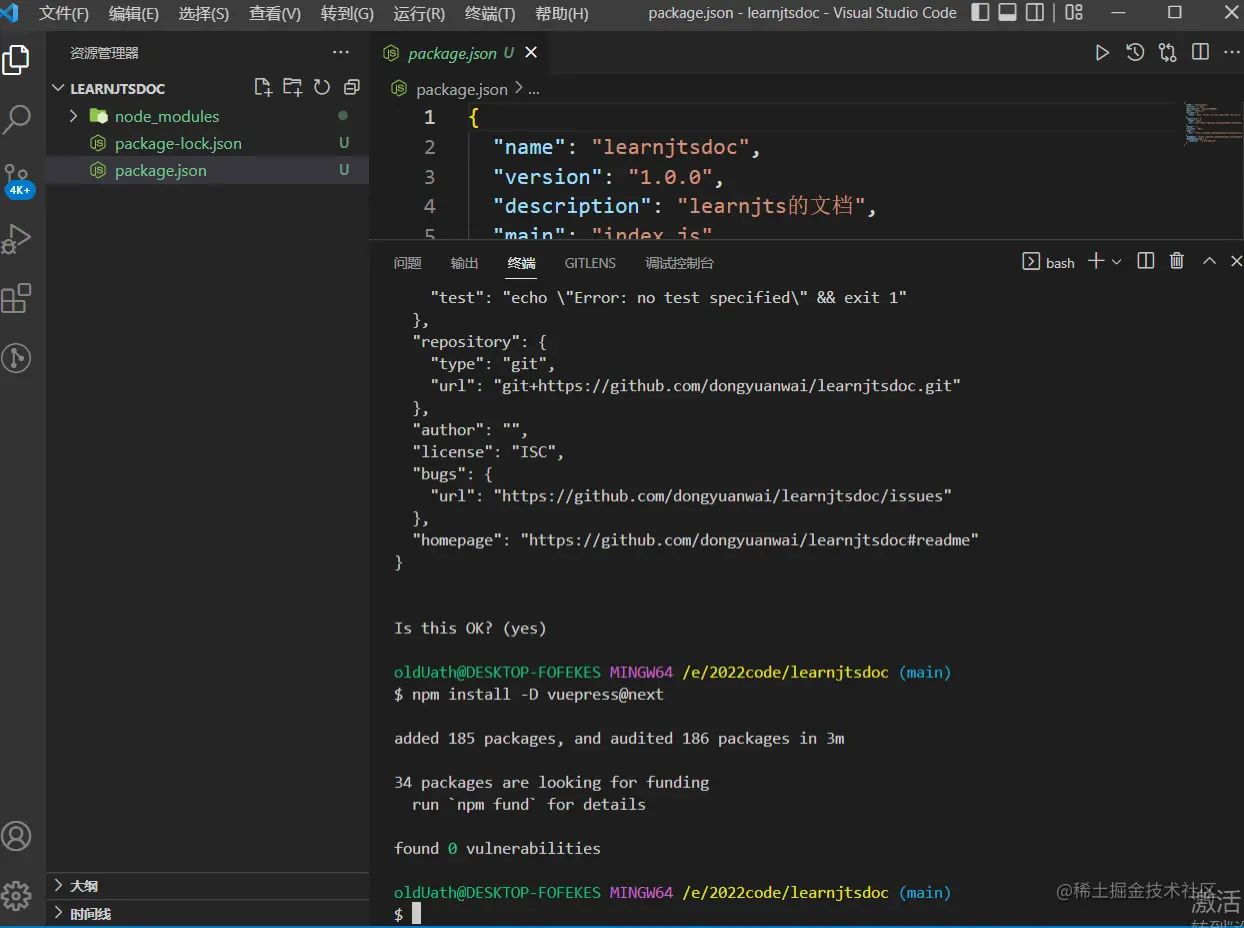Viewport: 1244px width, 928px height.
Task: Open explorer panel more actions menu
Action: pos(341,52)
